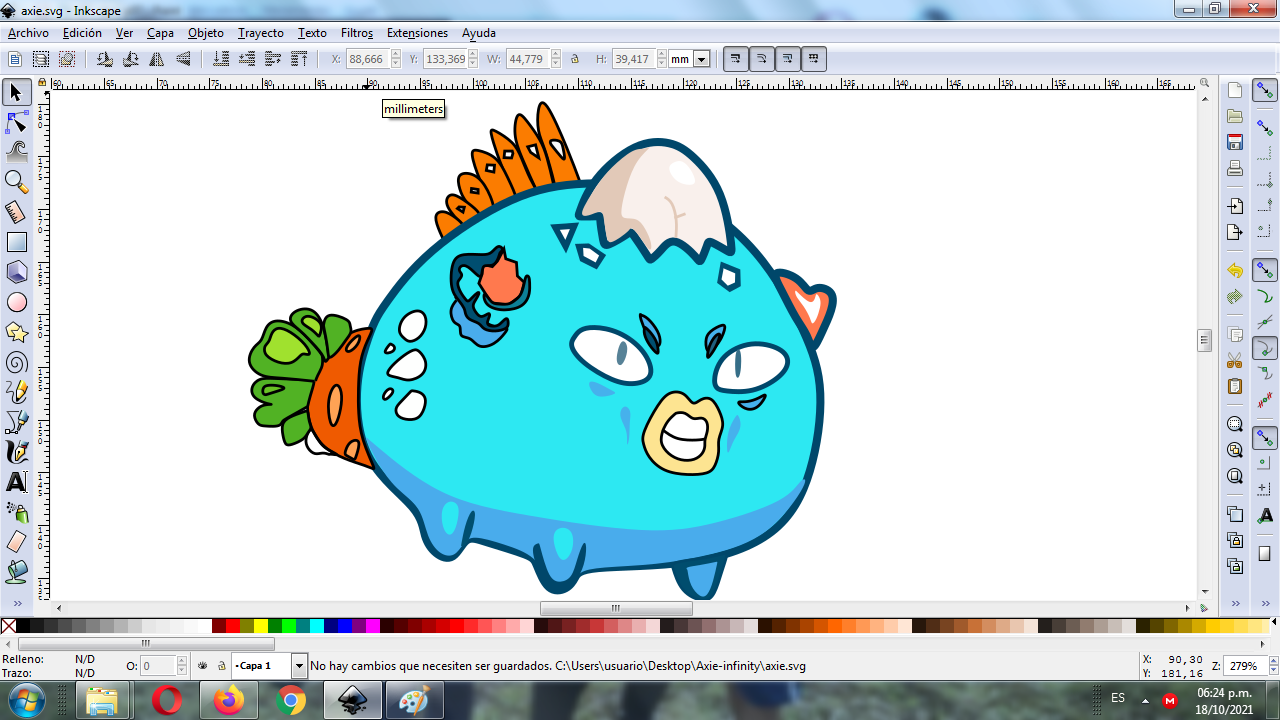Screen dimensions: 1280x720
Task: Toggle layer visibility eye in status bar
Action: pyautogui.click(x=203, y=665)
